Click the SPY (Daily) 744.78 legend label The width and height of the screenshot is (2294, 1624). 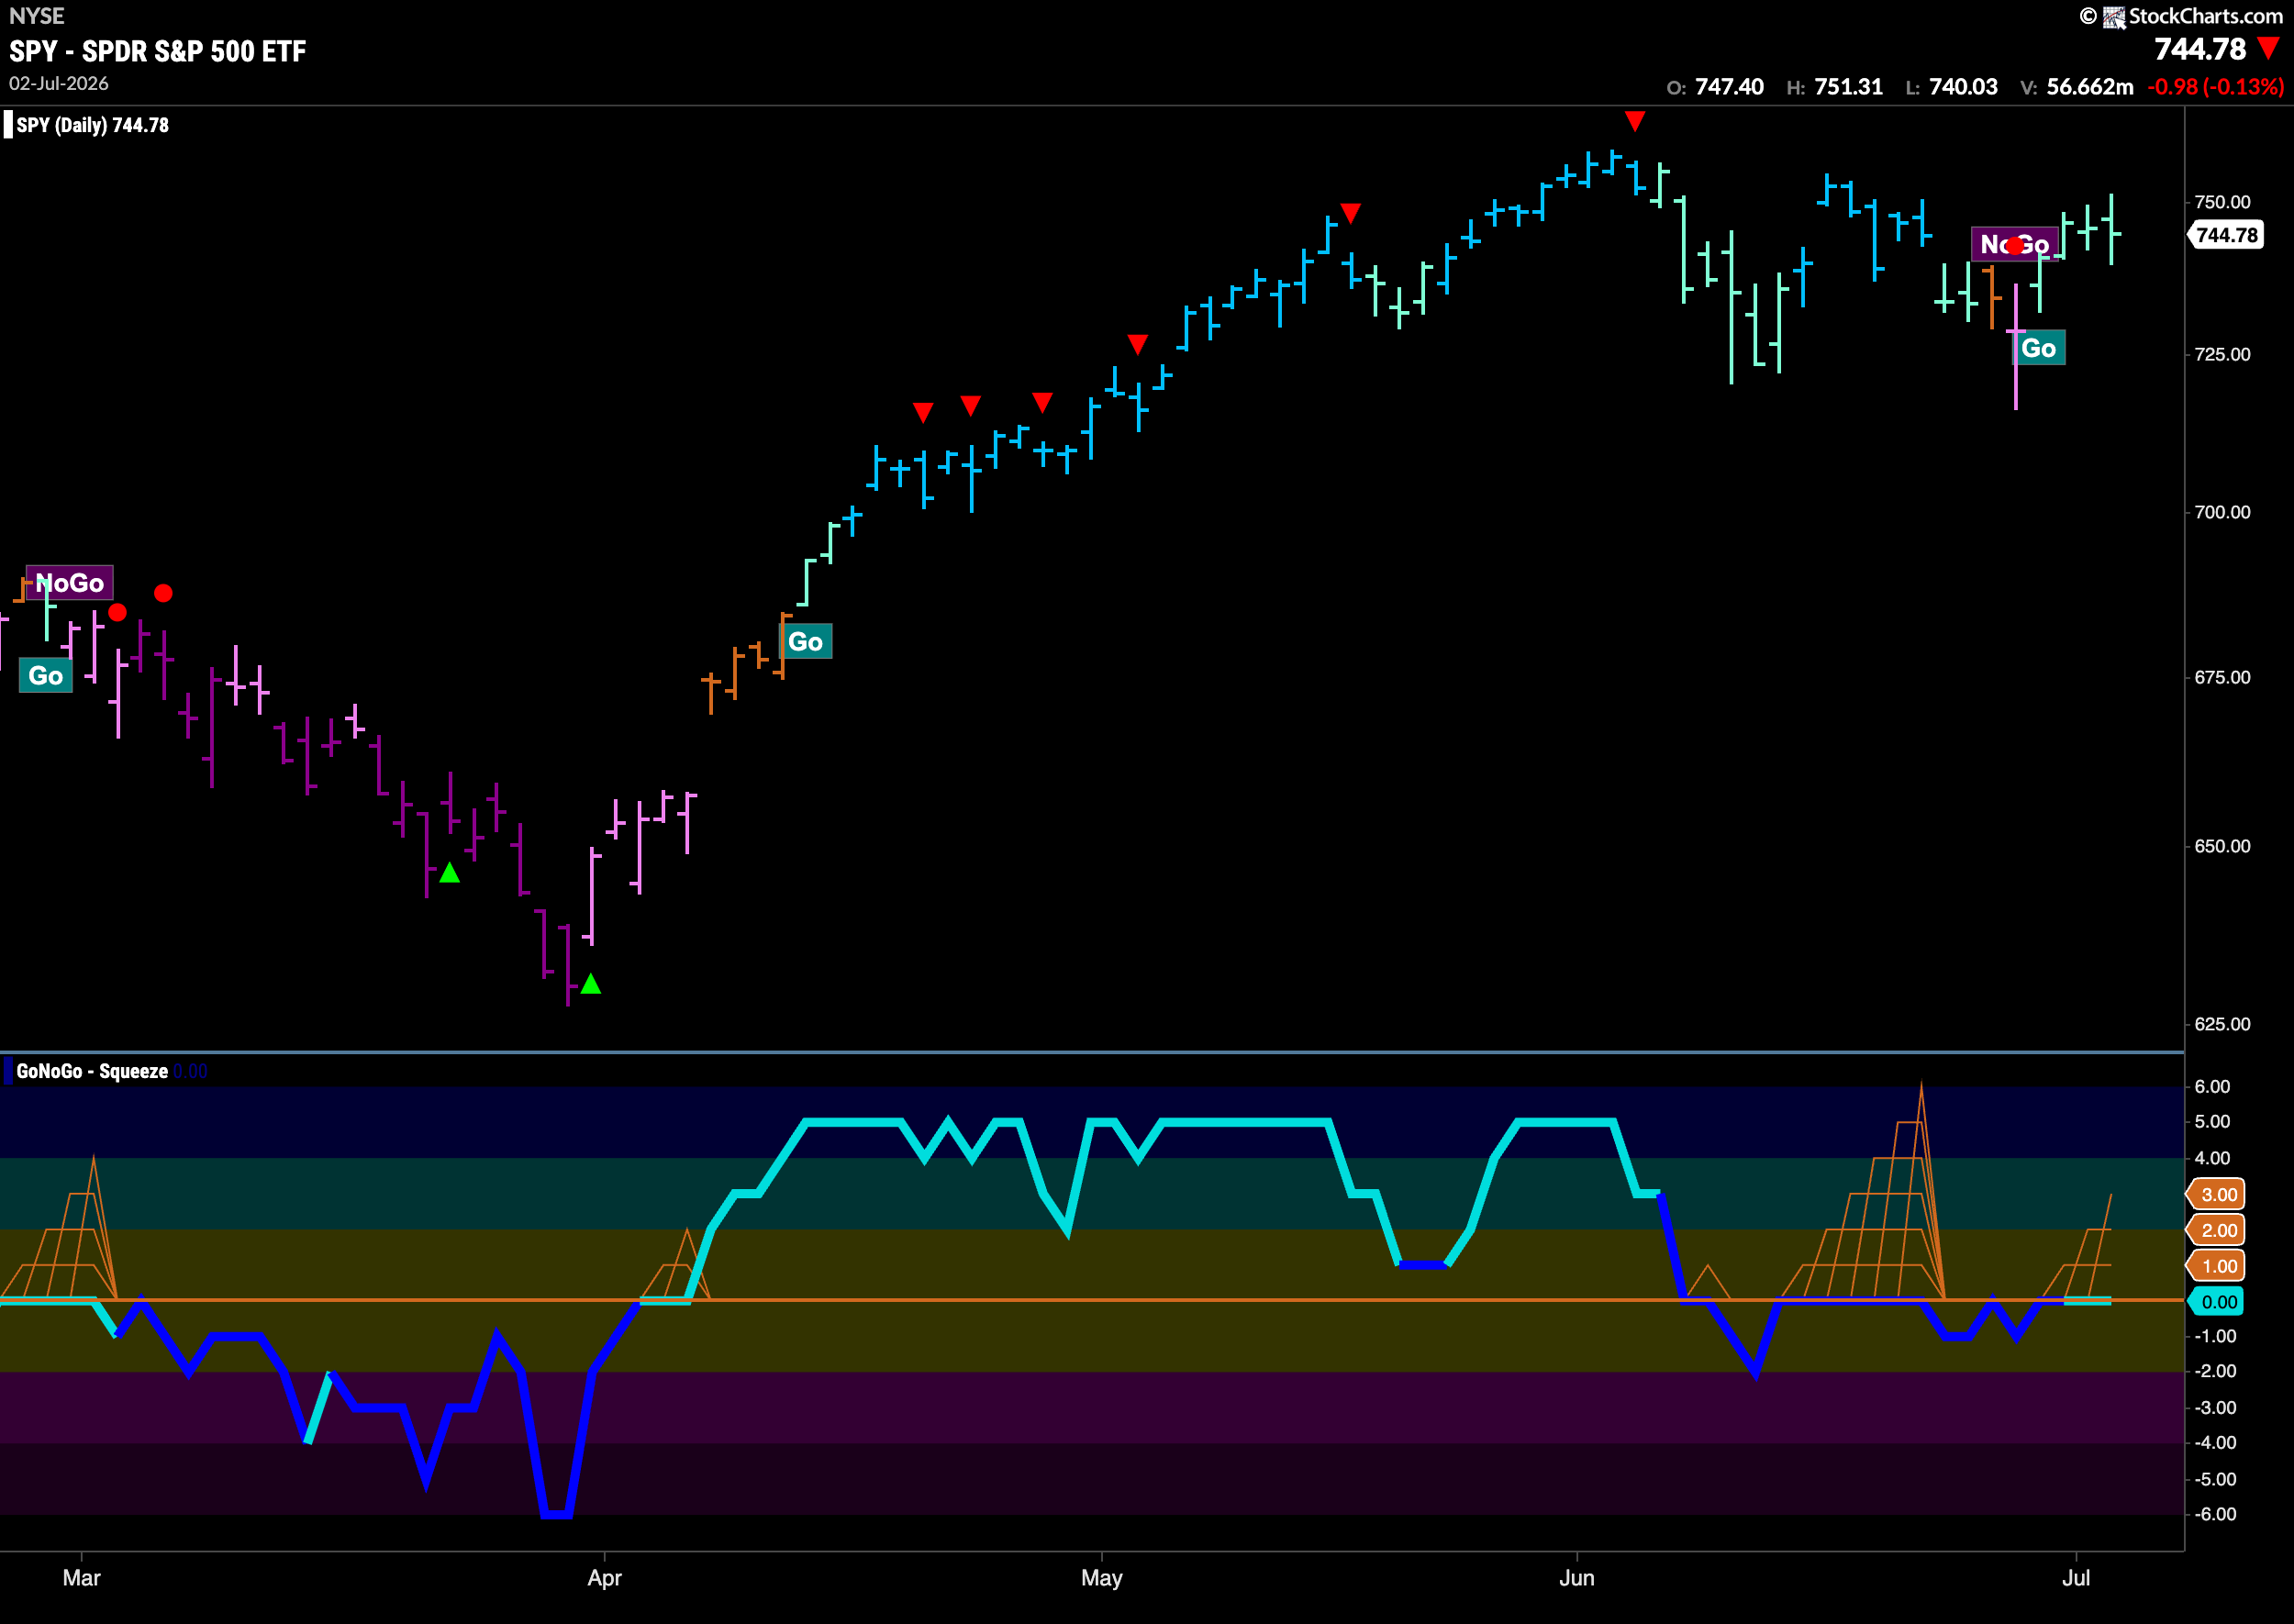(x=92, y=125)
